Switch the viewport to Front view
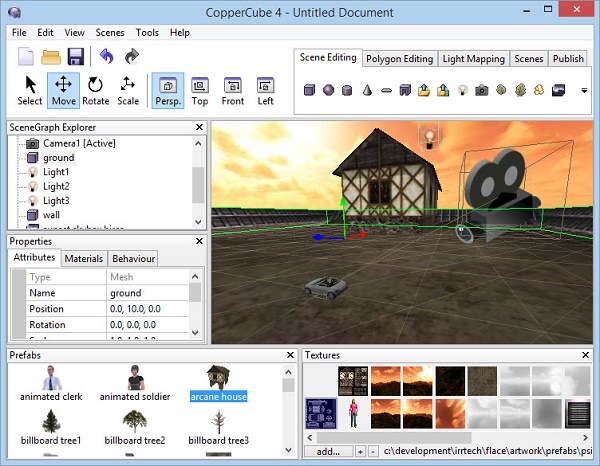The image size is (600, 466). tap(232, 90)
